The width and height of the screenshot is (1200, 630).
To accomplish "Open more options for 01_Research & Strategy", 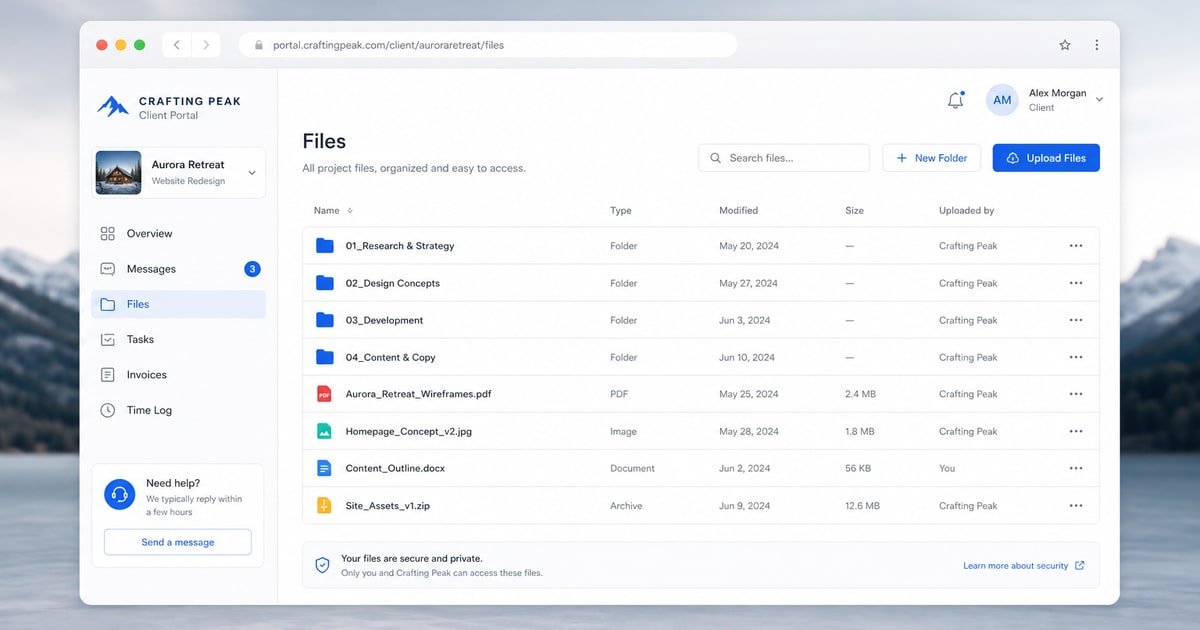I will coord(1076,246).
